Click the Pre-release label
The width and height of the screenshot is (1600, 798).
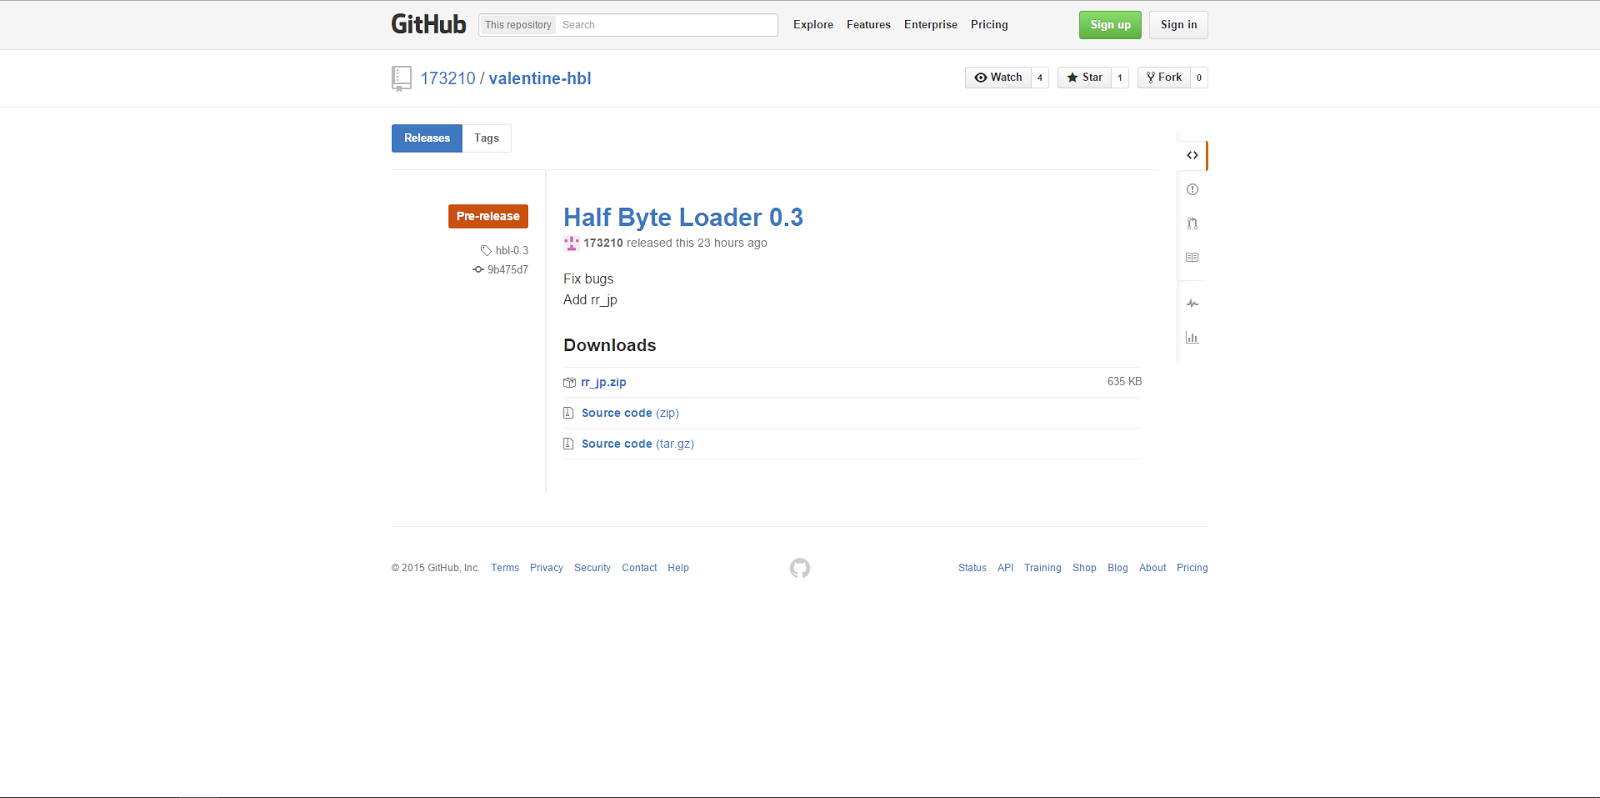[x=488, y=216]
